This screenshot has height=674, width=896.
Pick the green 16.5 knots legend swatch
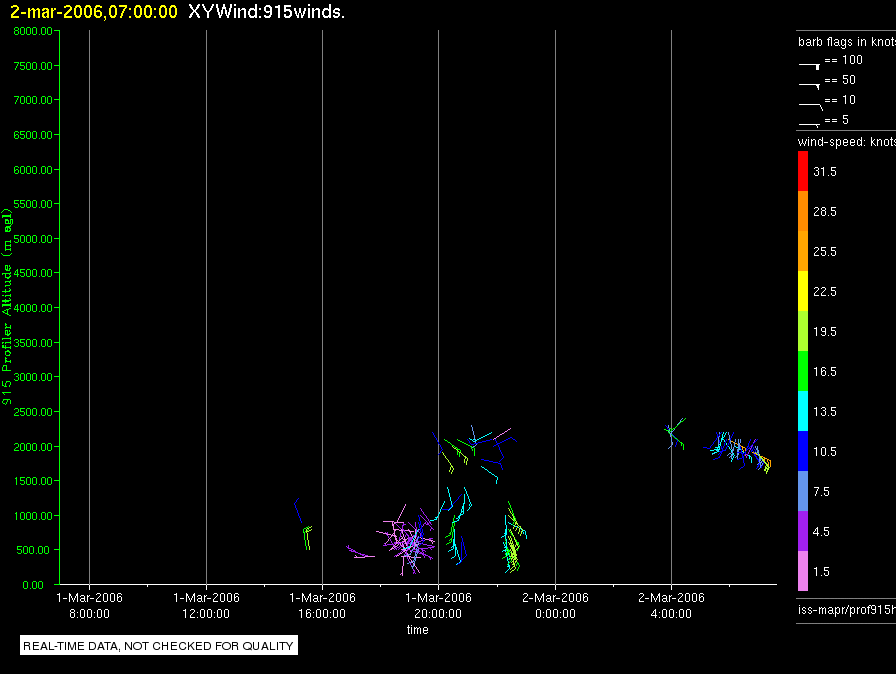(803, 371)
